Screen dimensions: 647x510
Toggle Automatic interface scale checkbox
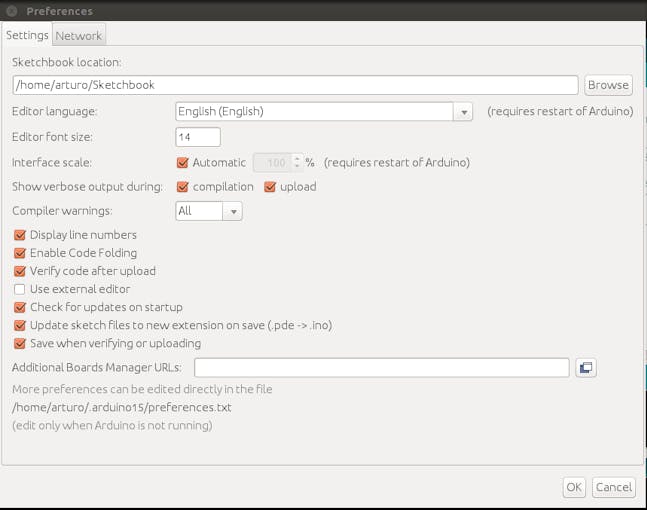[x=182, y=163]
